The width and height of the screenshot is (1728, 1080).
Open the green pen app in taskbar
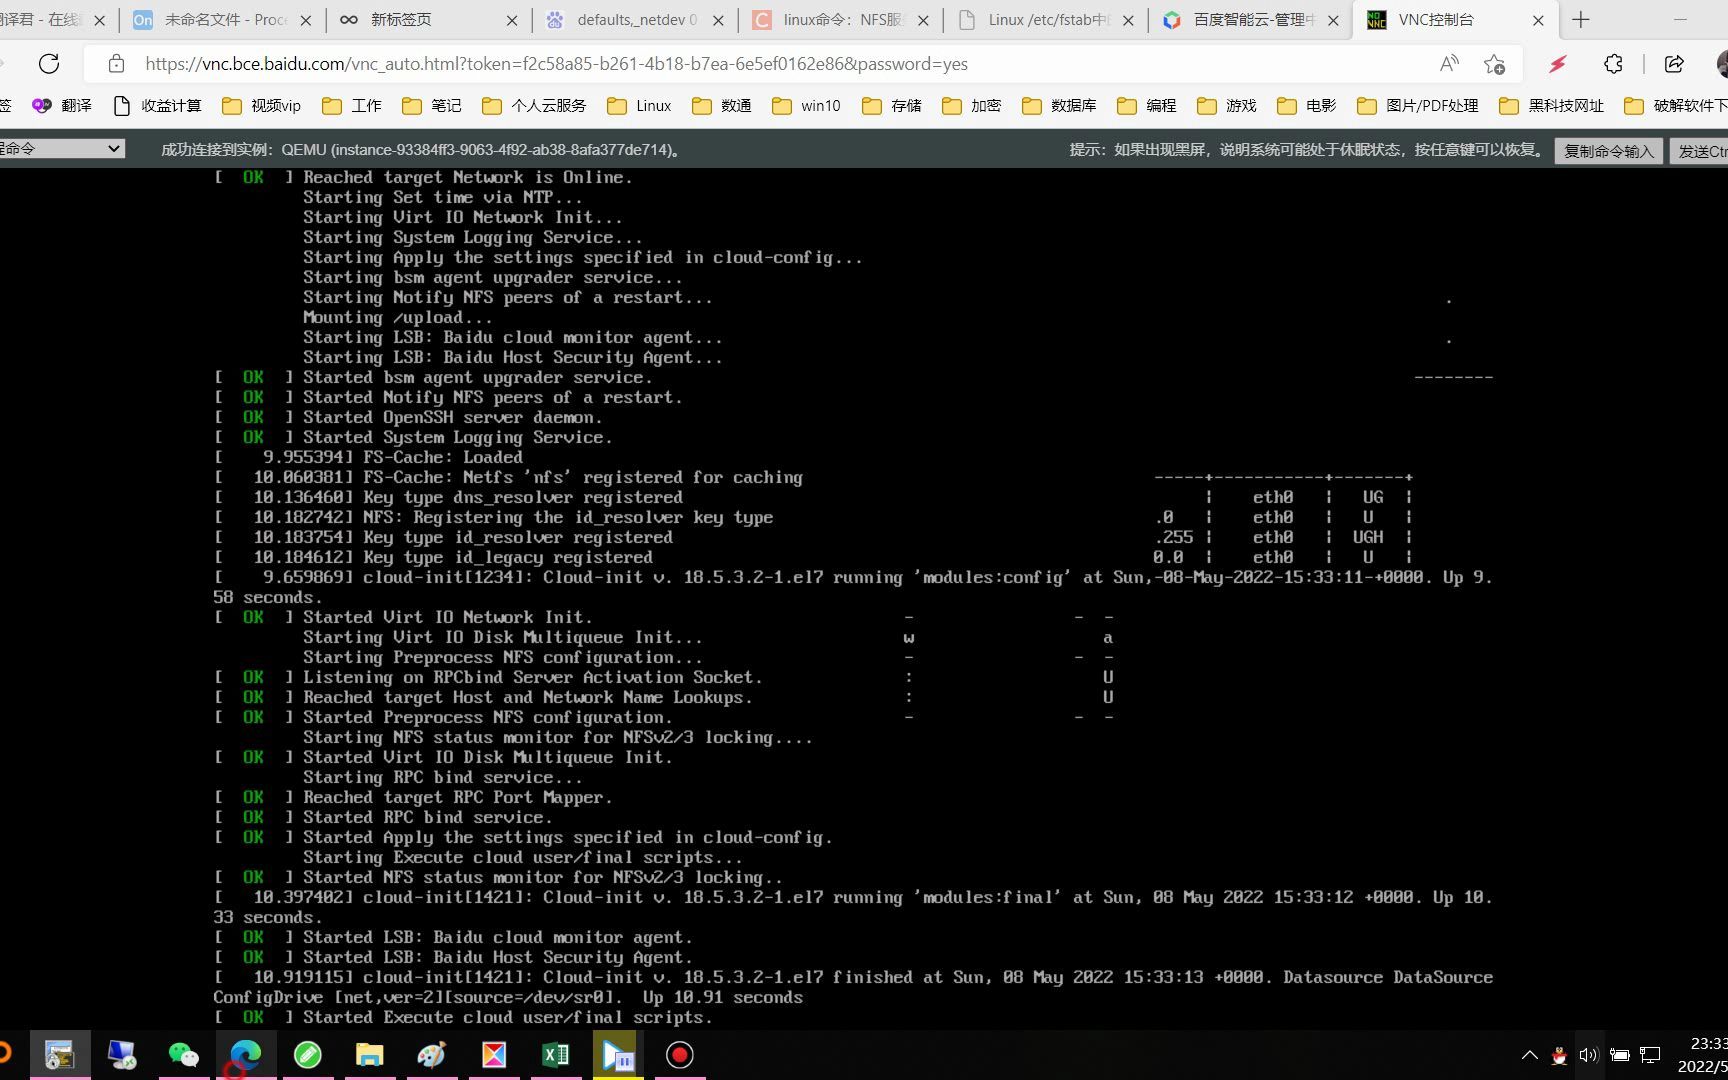pos(308,1055)
